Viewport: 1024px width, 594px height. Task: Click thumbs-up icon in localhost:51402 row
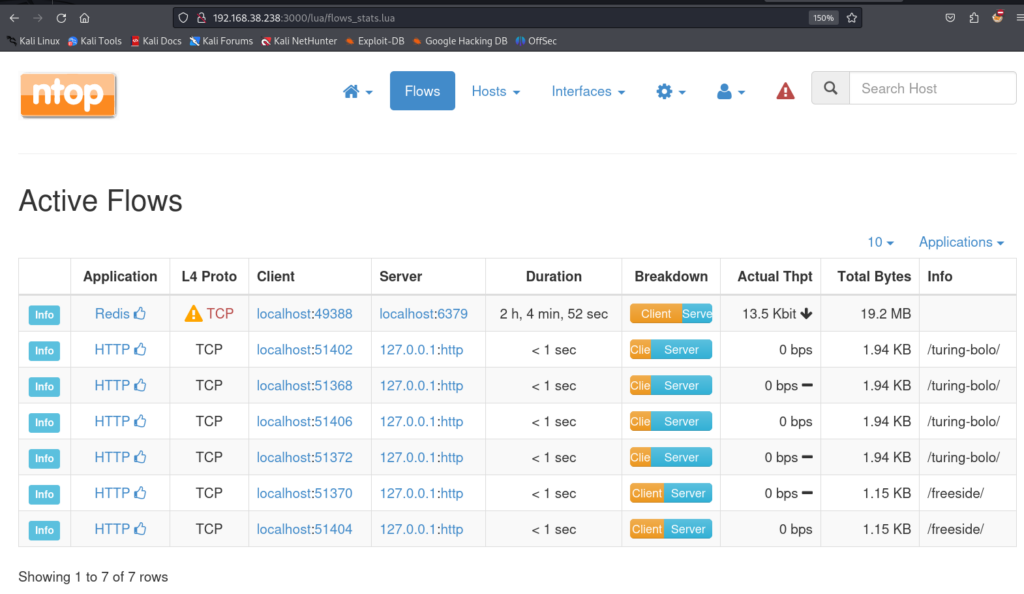point(140,349)
